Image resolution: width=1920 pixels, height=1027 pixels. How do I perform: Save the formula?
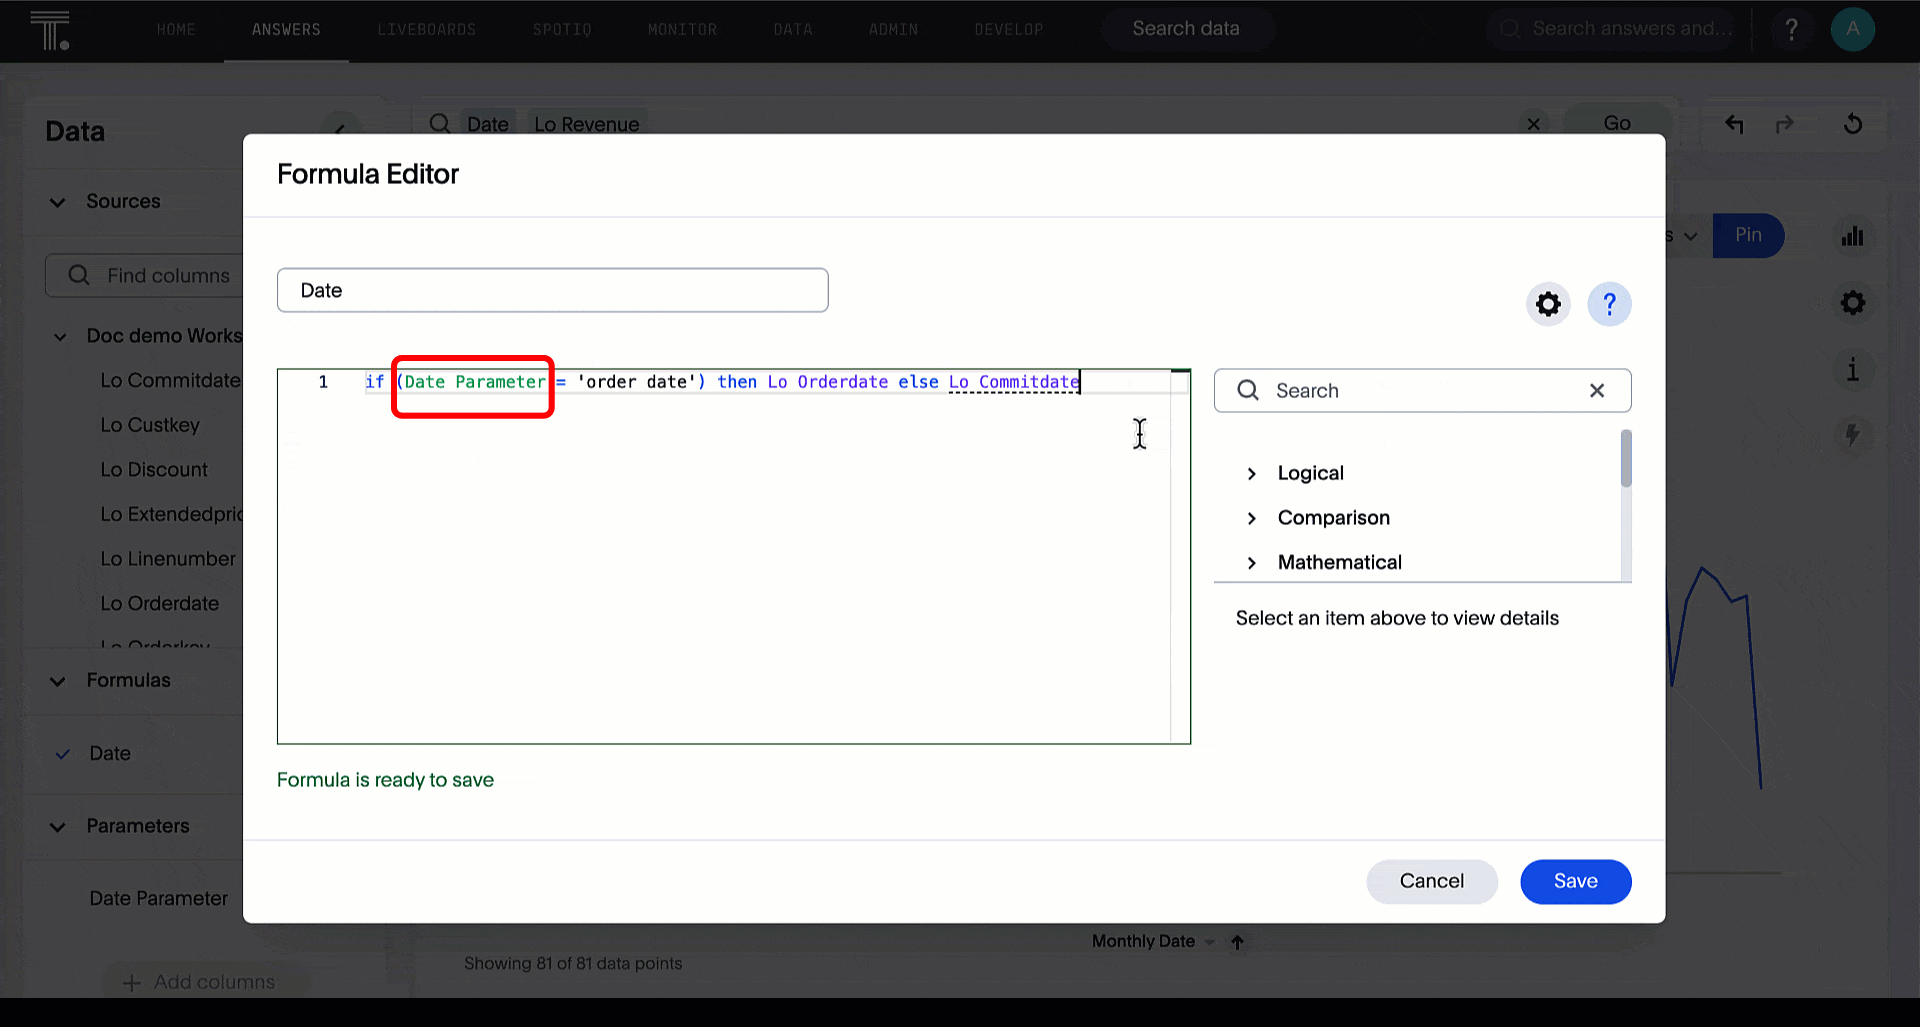pyautogui.click(x=1575, y=881)
